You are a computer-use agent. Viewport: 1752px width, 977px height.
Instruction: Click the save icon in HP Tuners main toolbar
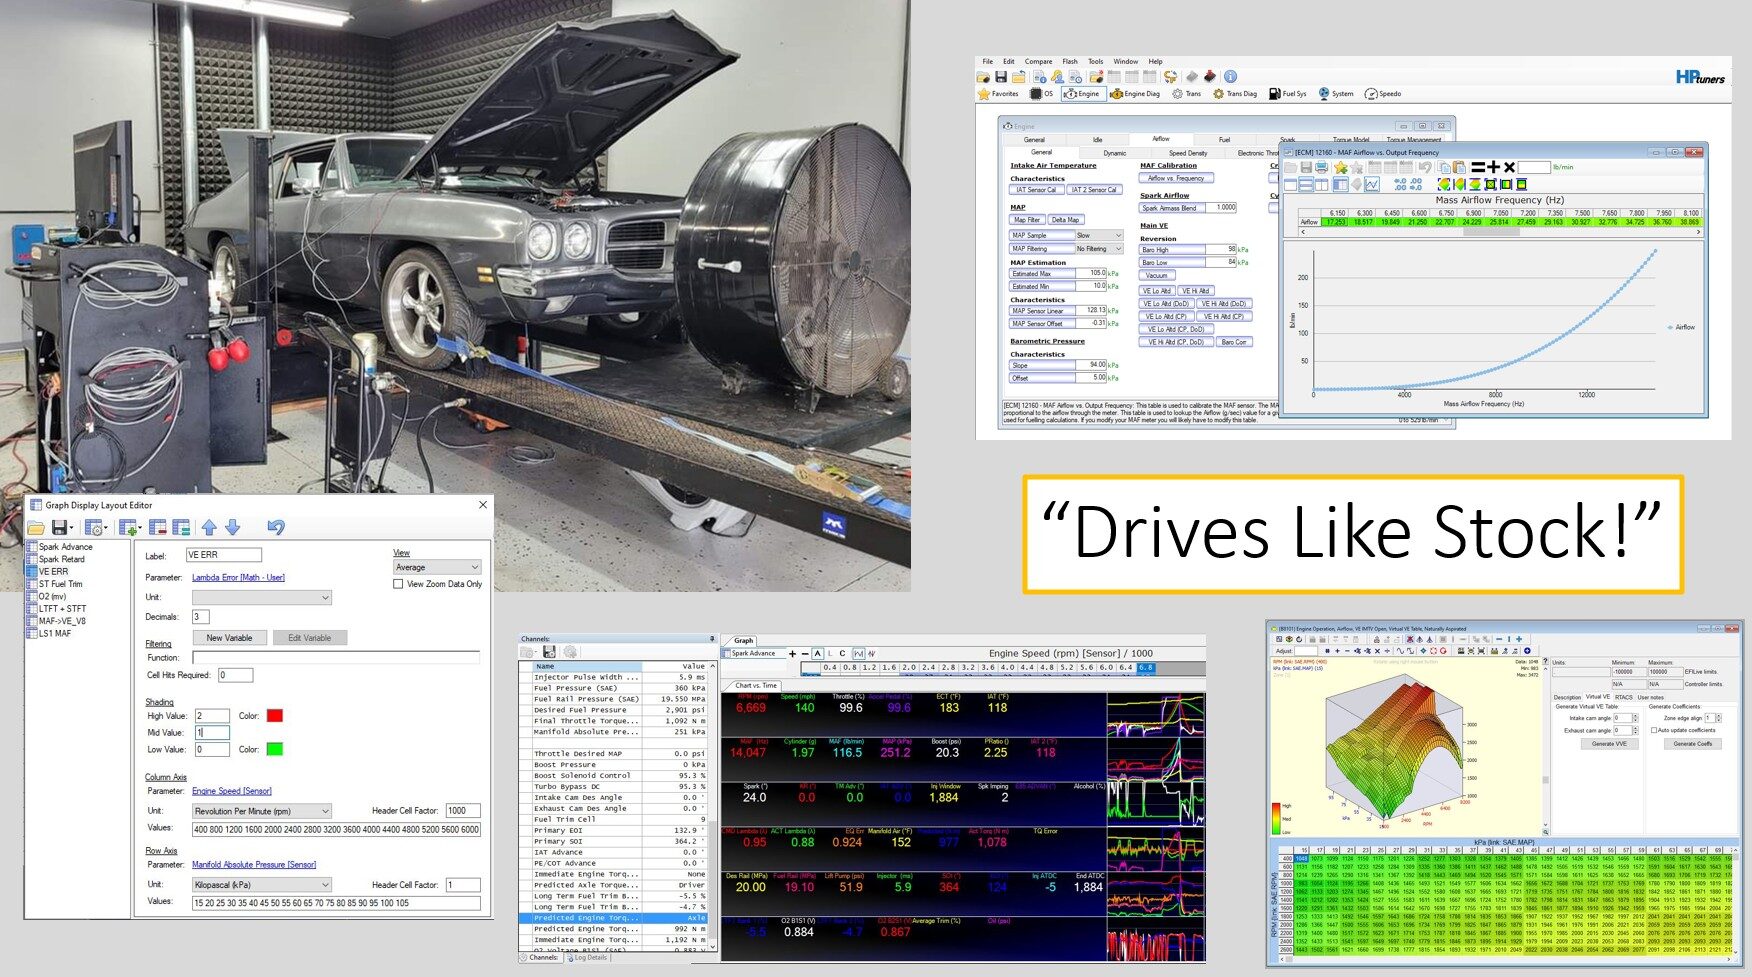pyautogui.click(x=1001, y=76)
